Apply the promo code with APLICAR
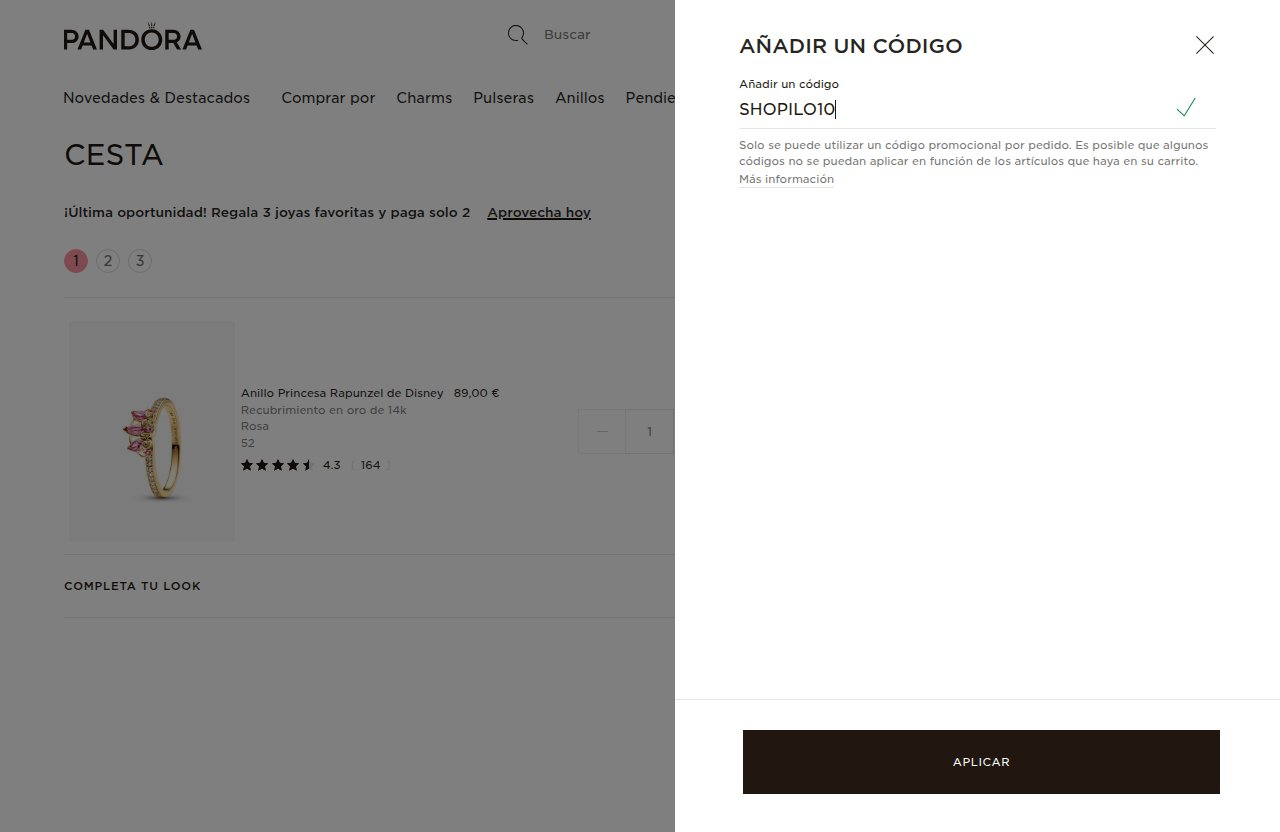Screen dimensions: 1280x832 coord(981,762)
